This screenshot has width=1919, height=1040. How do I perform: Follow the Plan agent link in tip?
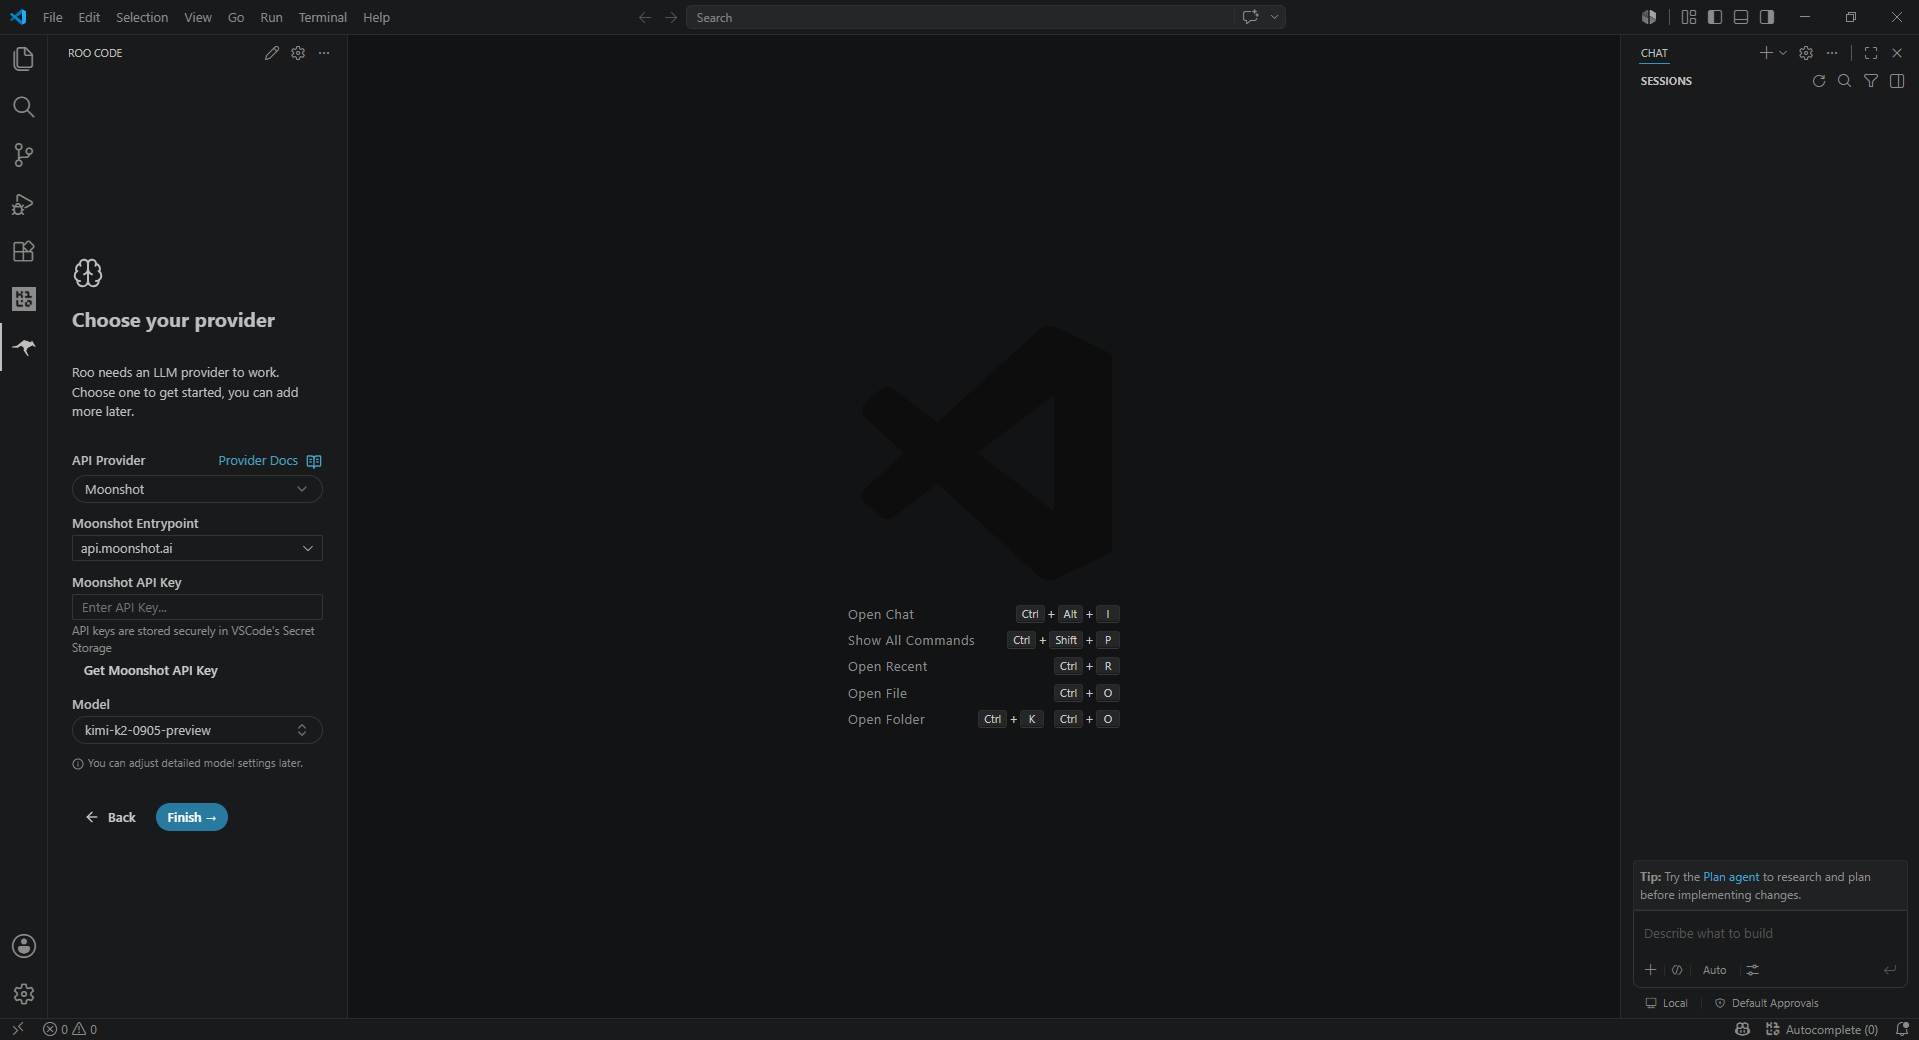pos(1731,877)
